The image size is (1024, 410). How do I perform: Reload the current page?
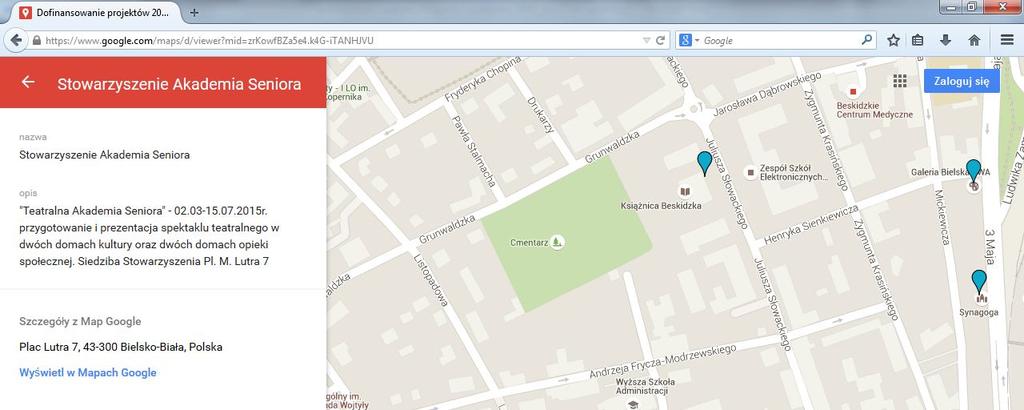pos(661,40)
